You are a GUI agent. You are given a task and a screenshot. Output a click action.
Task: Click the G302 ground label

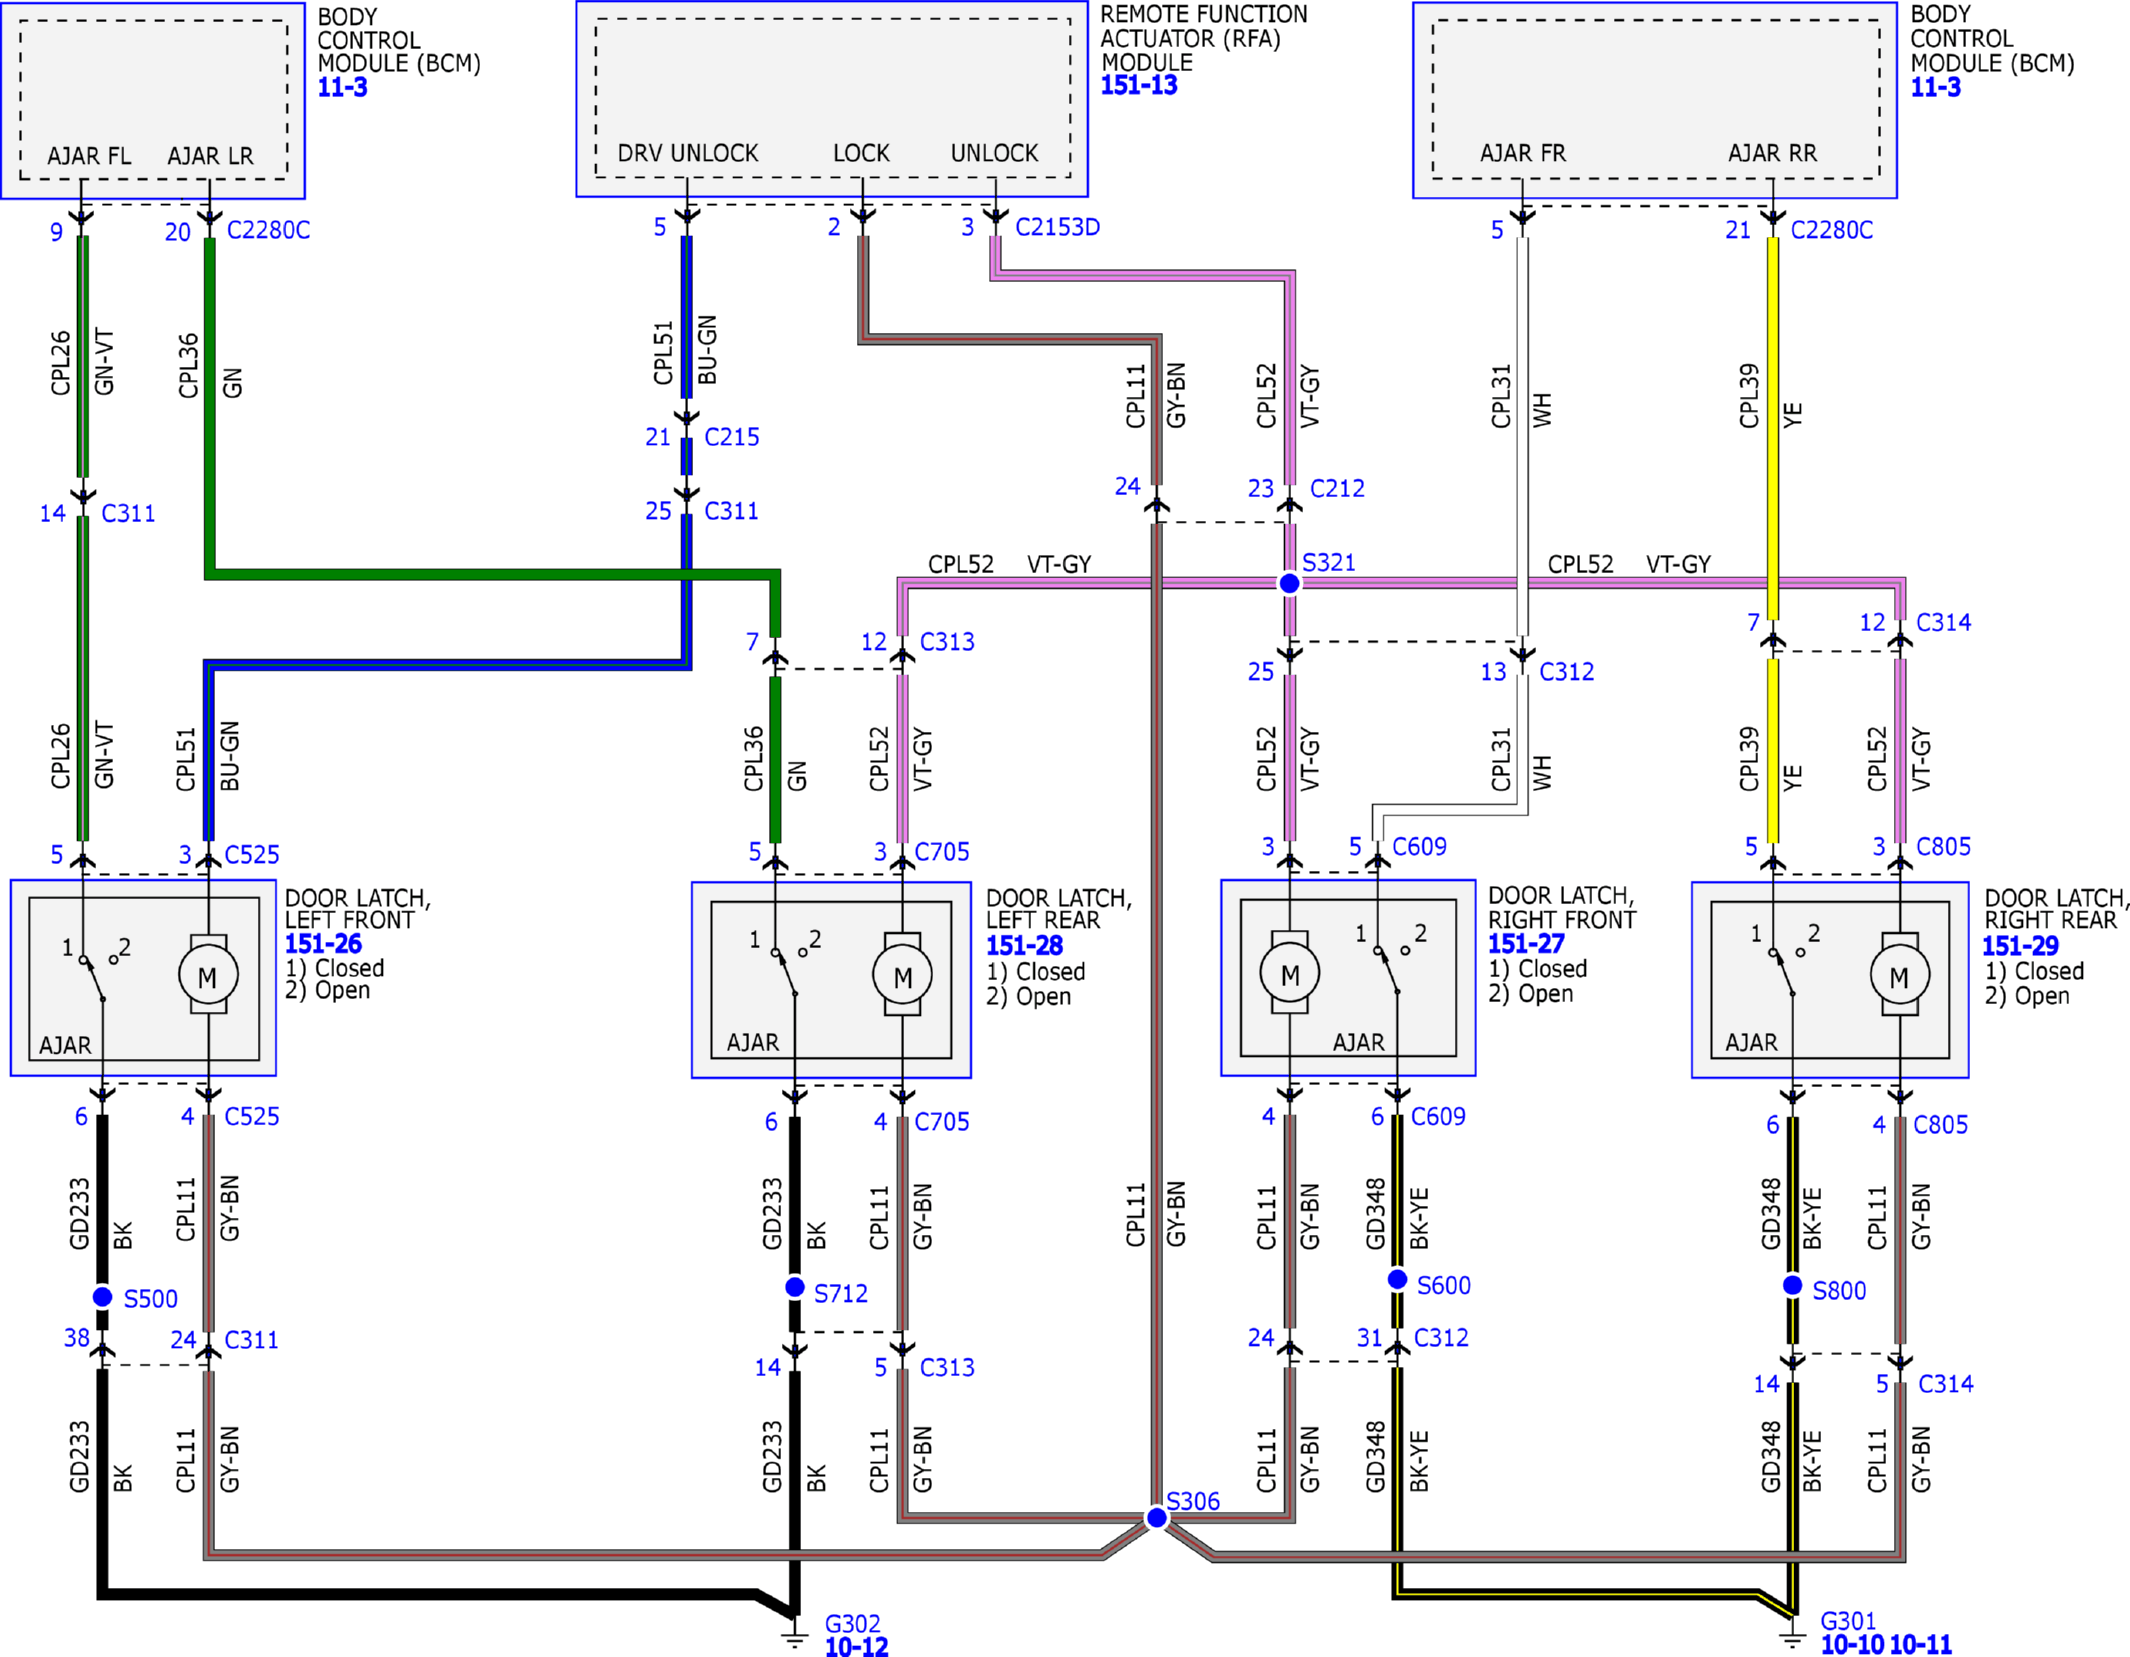tap(852, 1623)
